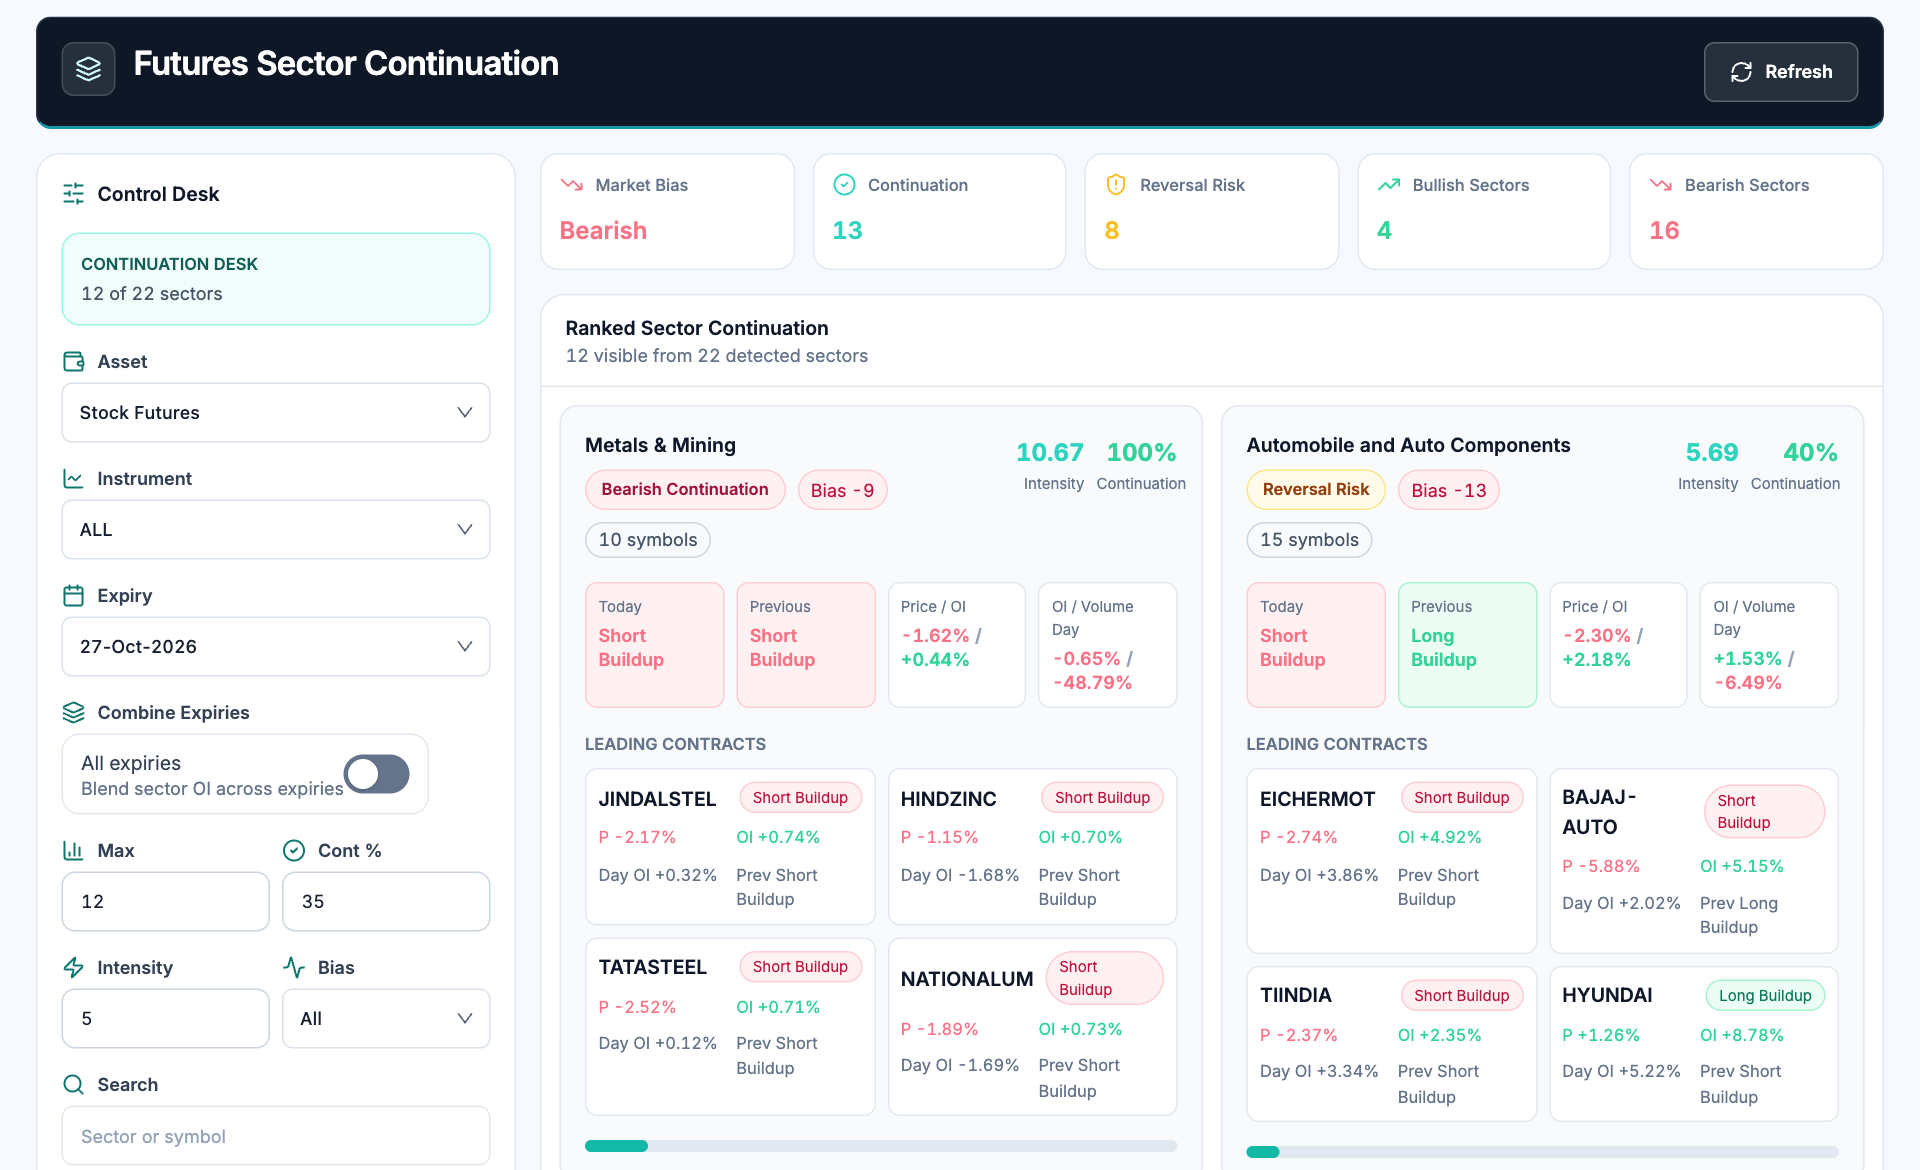Click the Max bar-chart icon

tap(74, 850)
